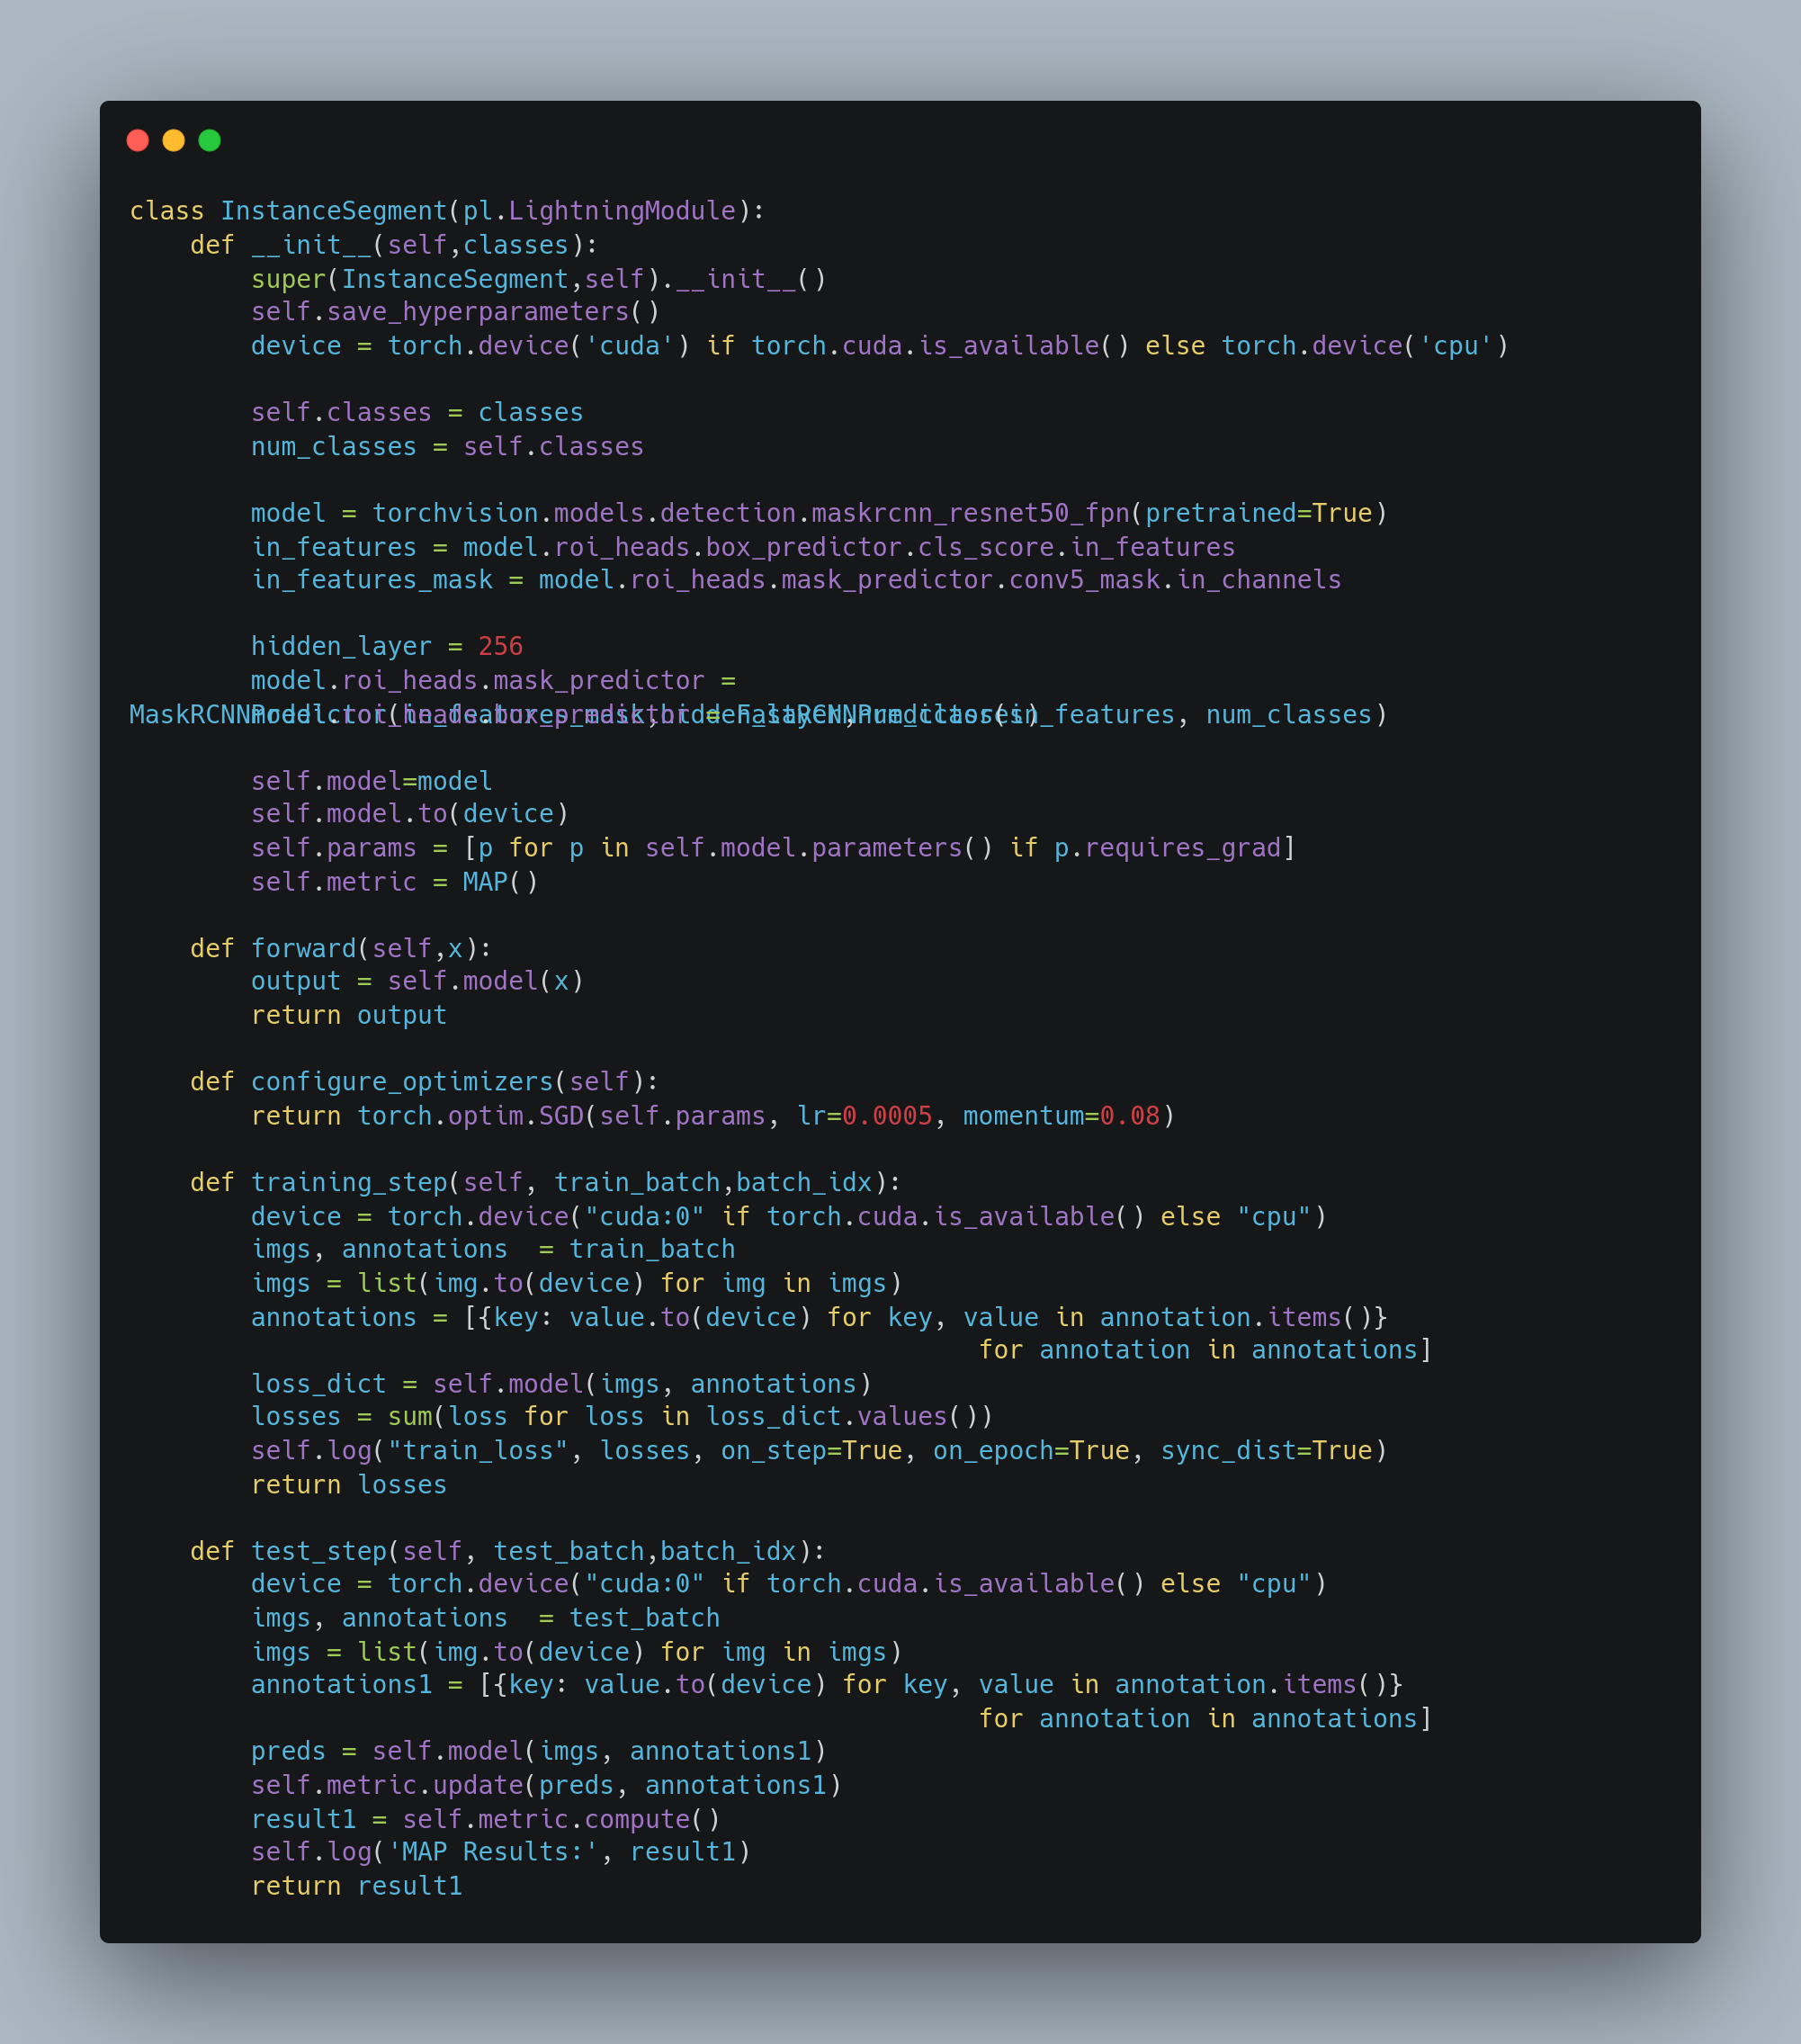The image size is (1801, 2044).
Task: Click the 'self.save_hyperparameters()' line
Action: pyautogui.click(x=456, y=312)
